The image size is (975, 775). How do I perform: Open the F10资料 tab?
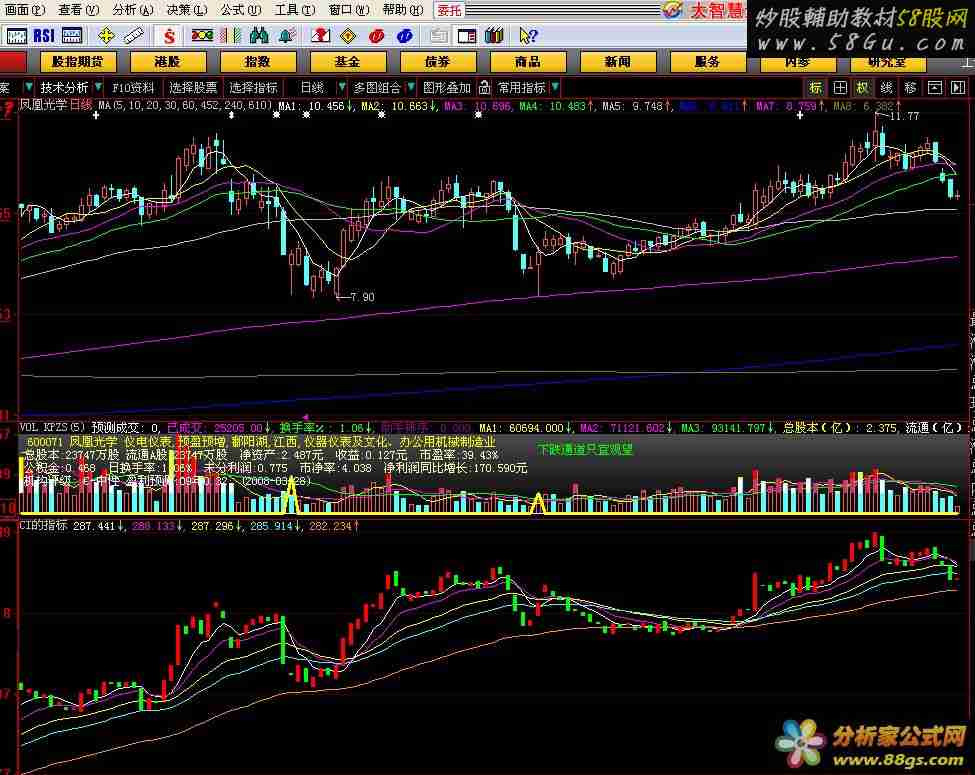pyautogui.click(x=133, y=88)
